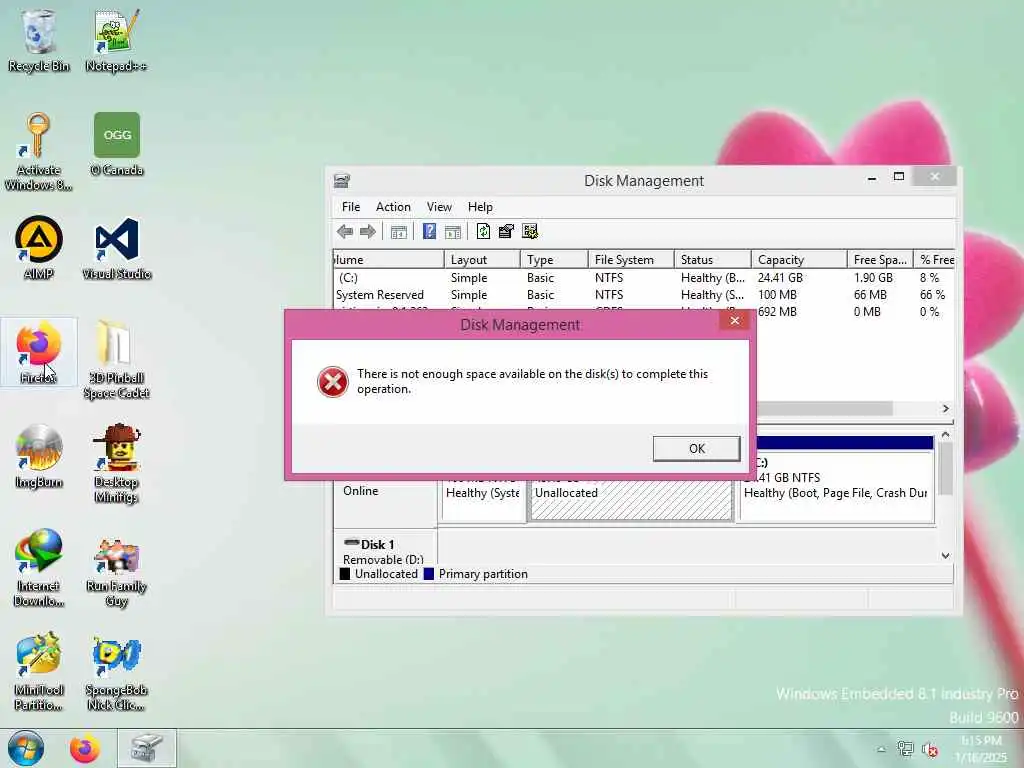1024x768 pixels.
Task: Select the MiniTool Partition shortcut
Action: [39, 672]
